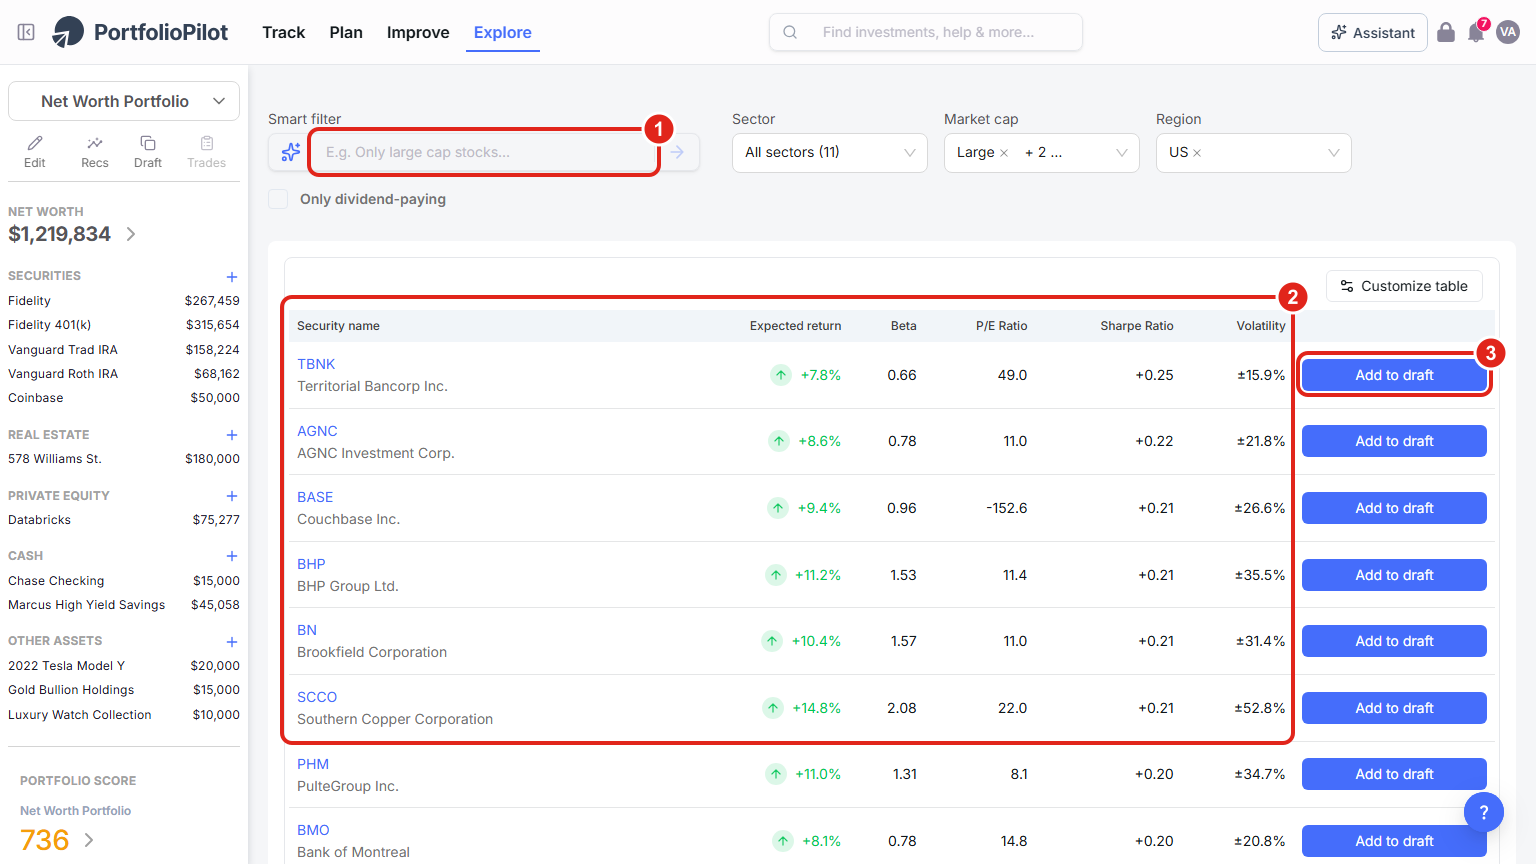Go to the Track tab
Screen dimensions: 1536x864
(x=284, y=32)
